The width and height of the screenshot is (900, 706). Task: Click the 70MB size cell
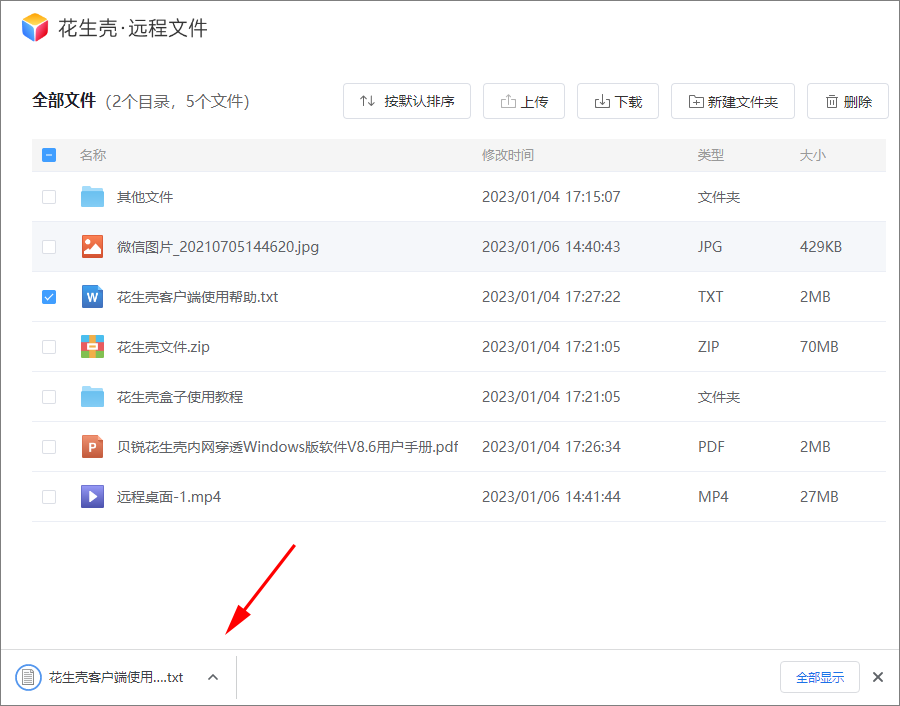tap(819, 347)
